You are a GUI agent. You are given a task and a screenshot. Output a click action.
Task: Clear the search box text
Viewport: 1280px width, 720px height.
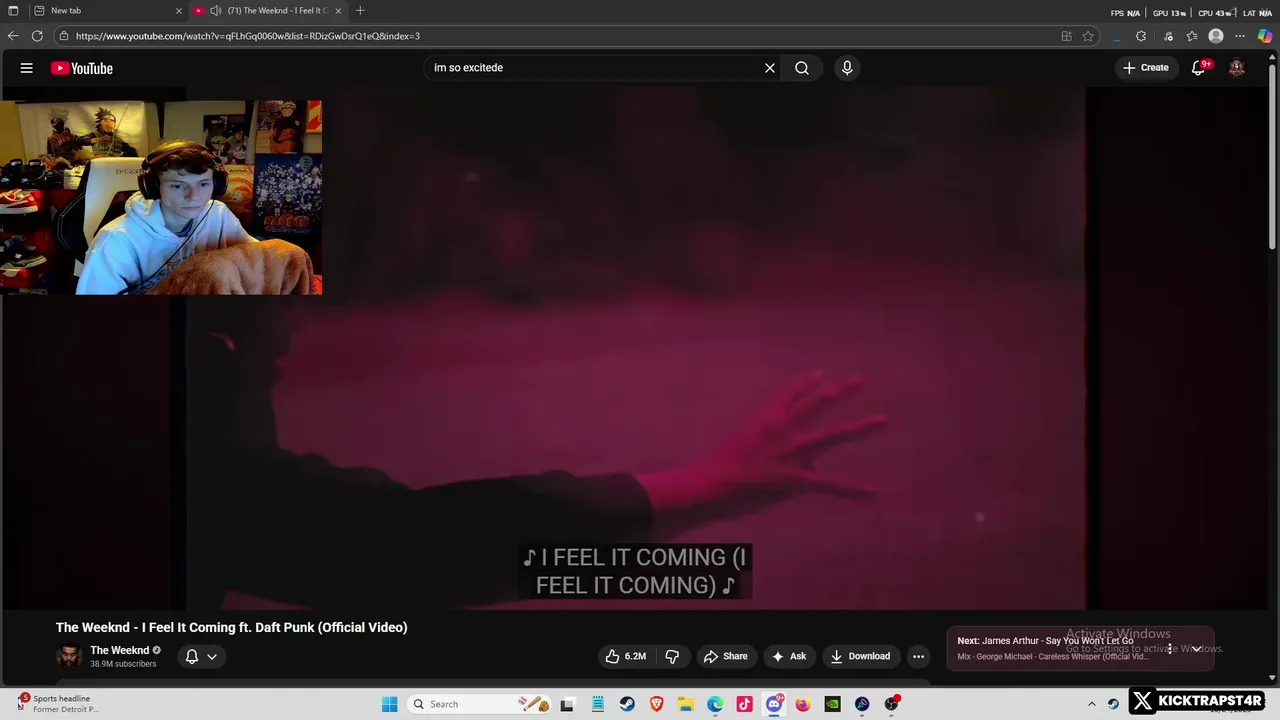(770, 68)
